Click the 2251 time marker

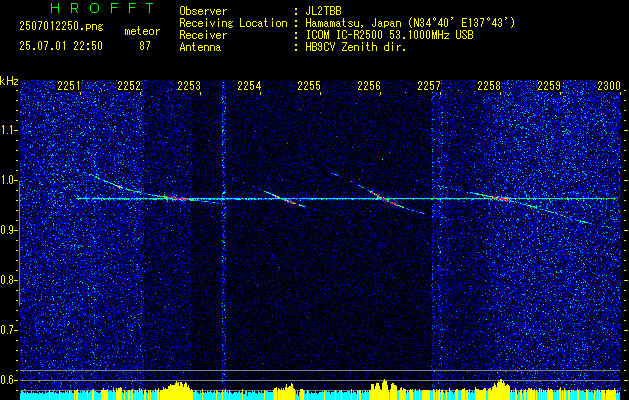point(69,85)
